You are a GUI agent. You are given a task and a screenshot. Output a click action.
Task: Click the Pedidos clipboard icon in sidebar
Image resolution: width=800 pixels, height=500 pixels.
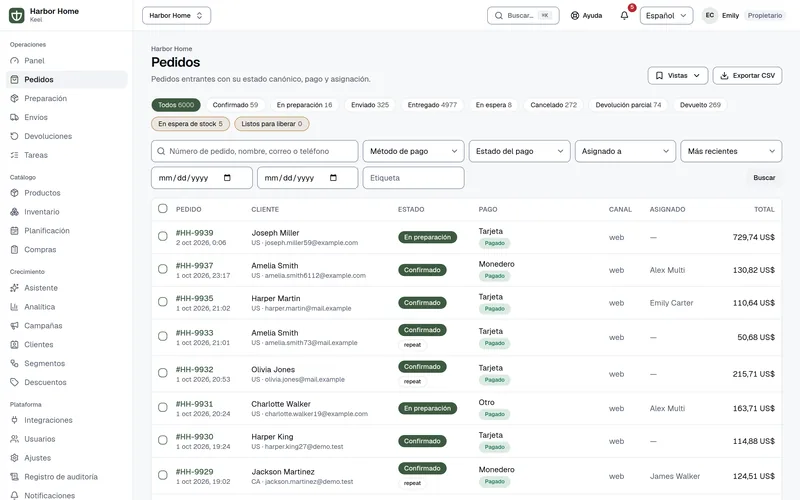pyautogui.click(x=14, y=80)
